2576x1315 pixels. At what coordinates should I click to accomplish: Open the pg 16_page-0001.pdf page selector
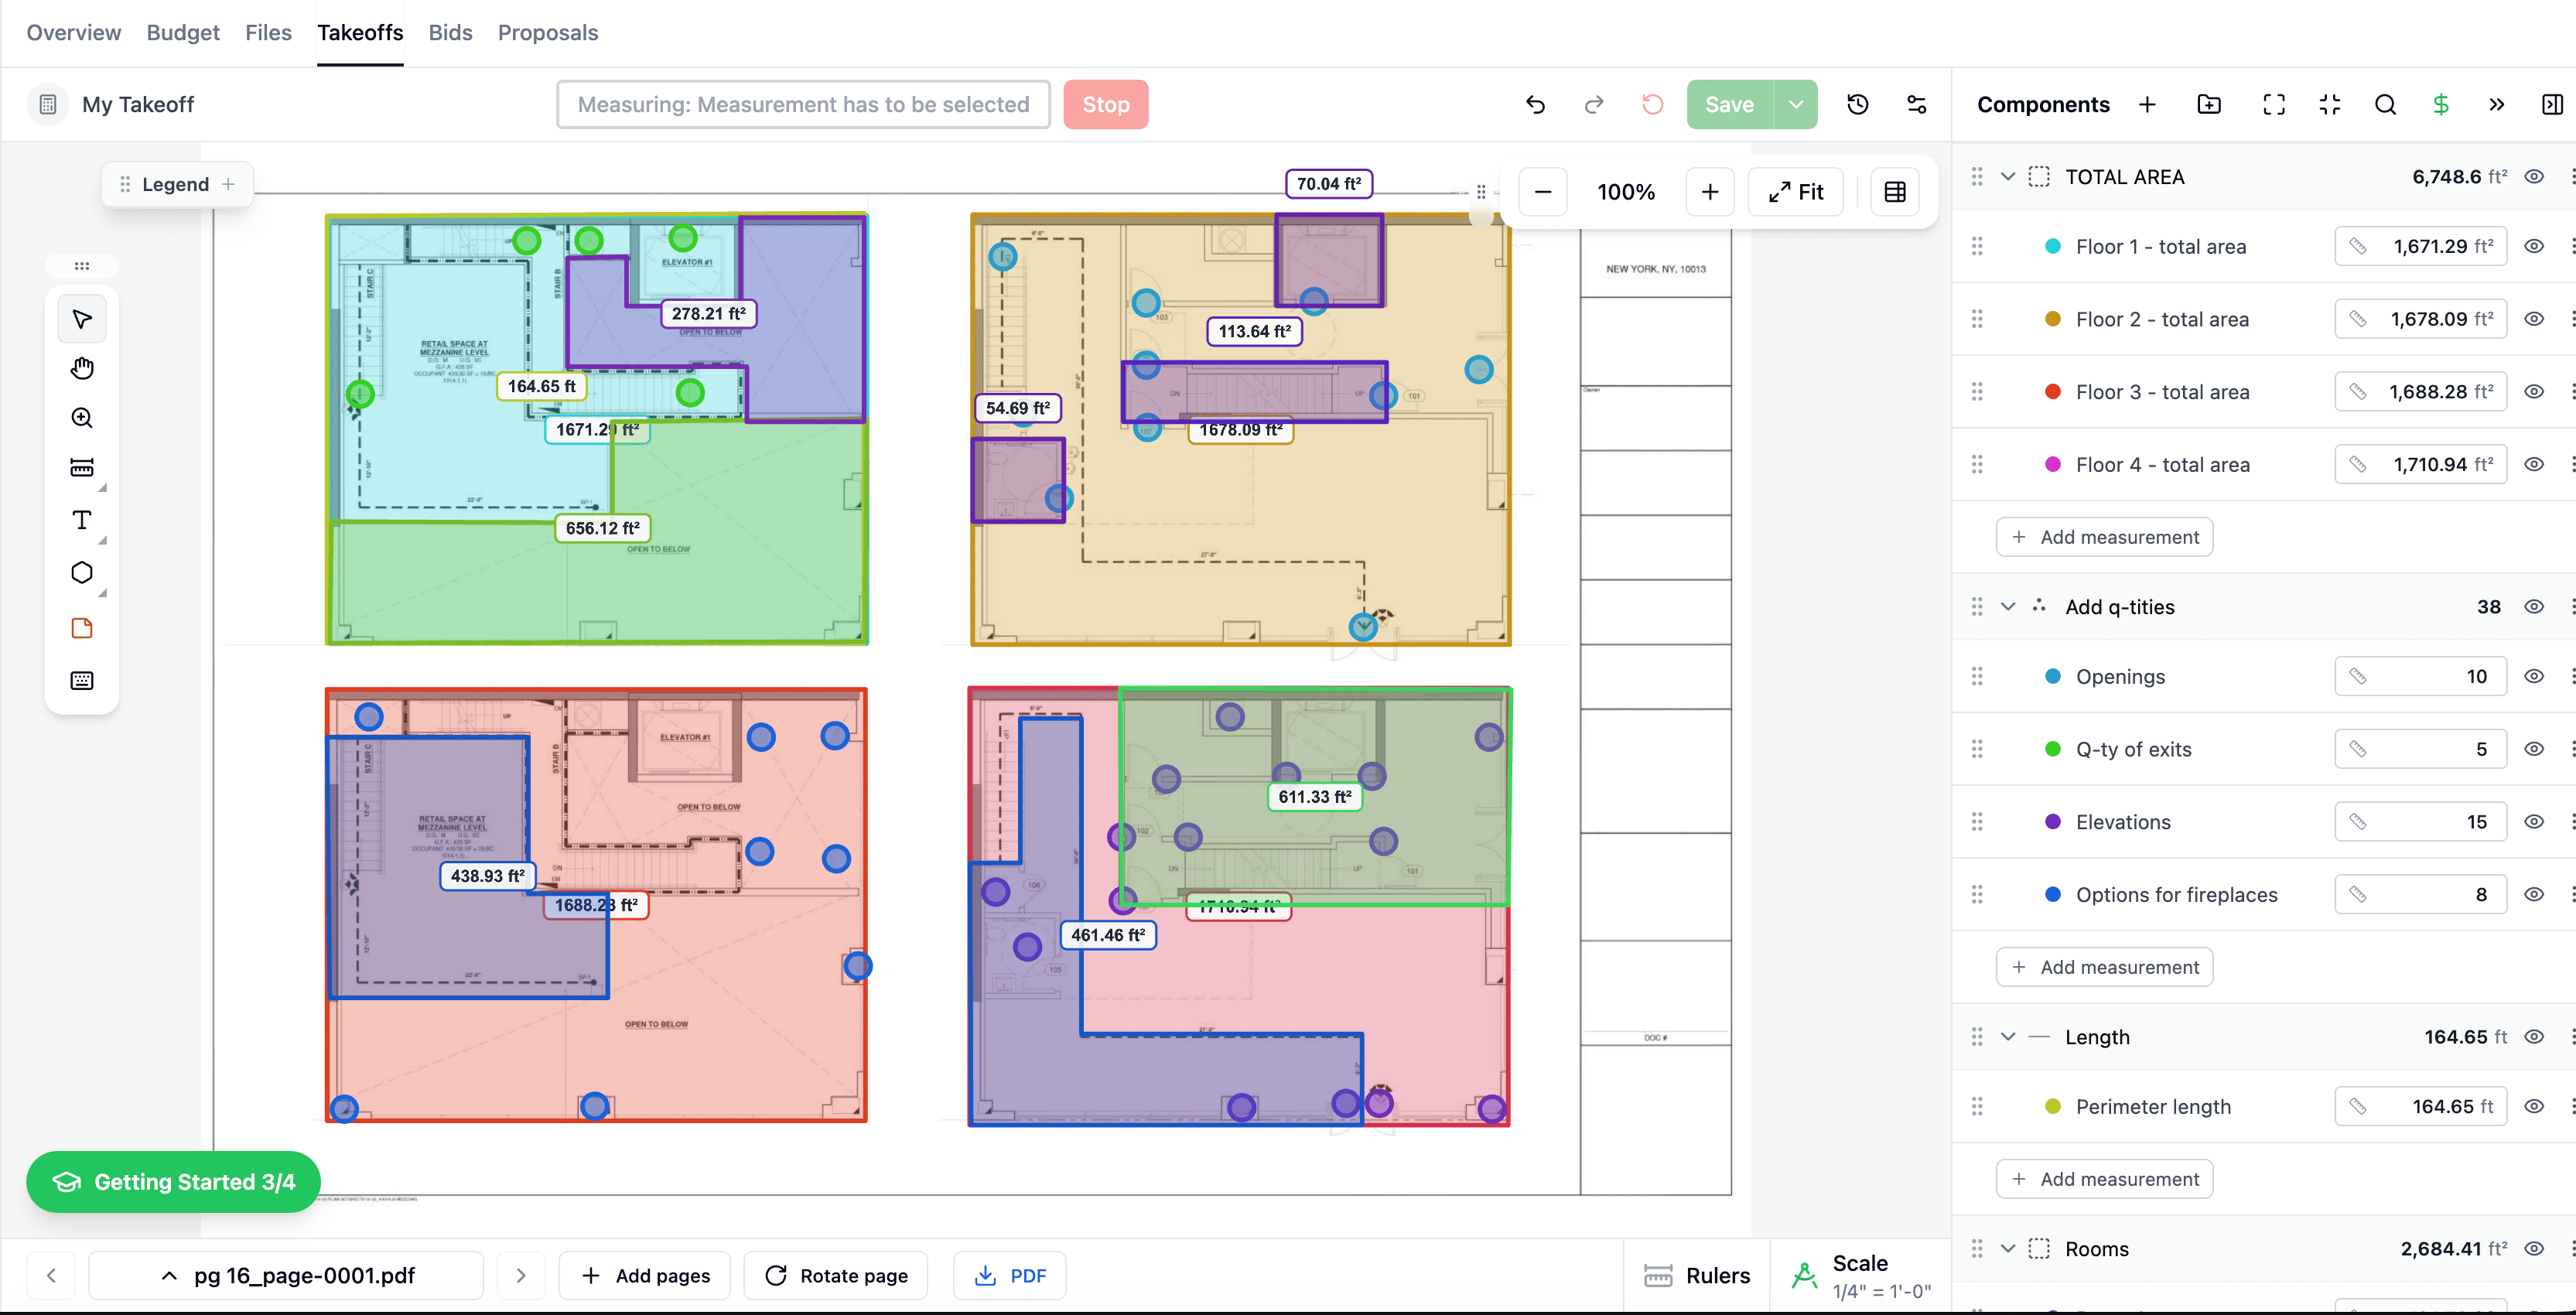click(x=287, y=1275)
